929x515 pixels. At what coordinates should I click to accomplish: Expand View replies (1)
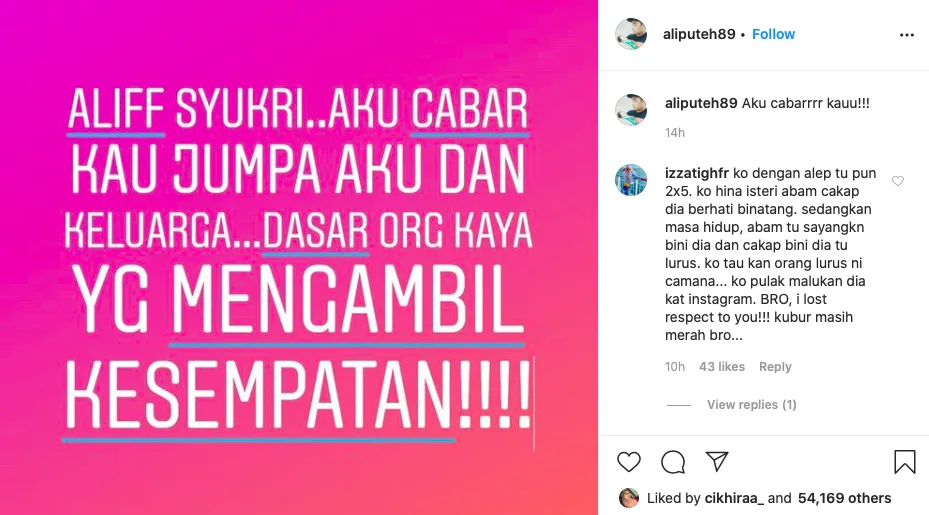(751, 405)
